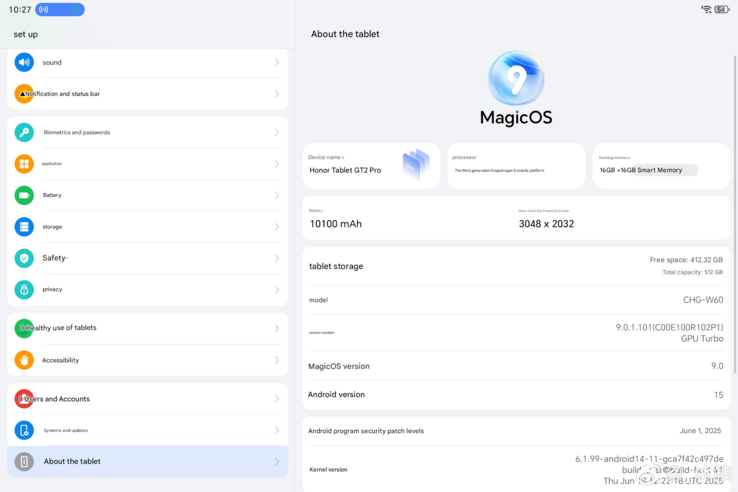Screen dimensions: 738x492
Task: Open Users and Accounts settings
Action: (x=147, y=399)
